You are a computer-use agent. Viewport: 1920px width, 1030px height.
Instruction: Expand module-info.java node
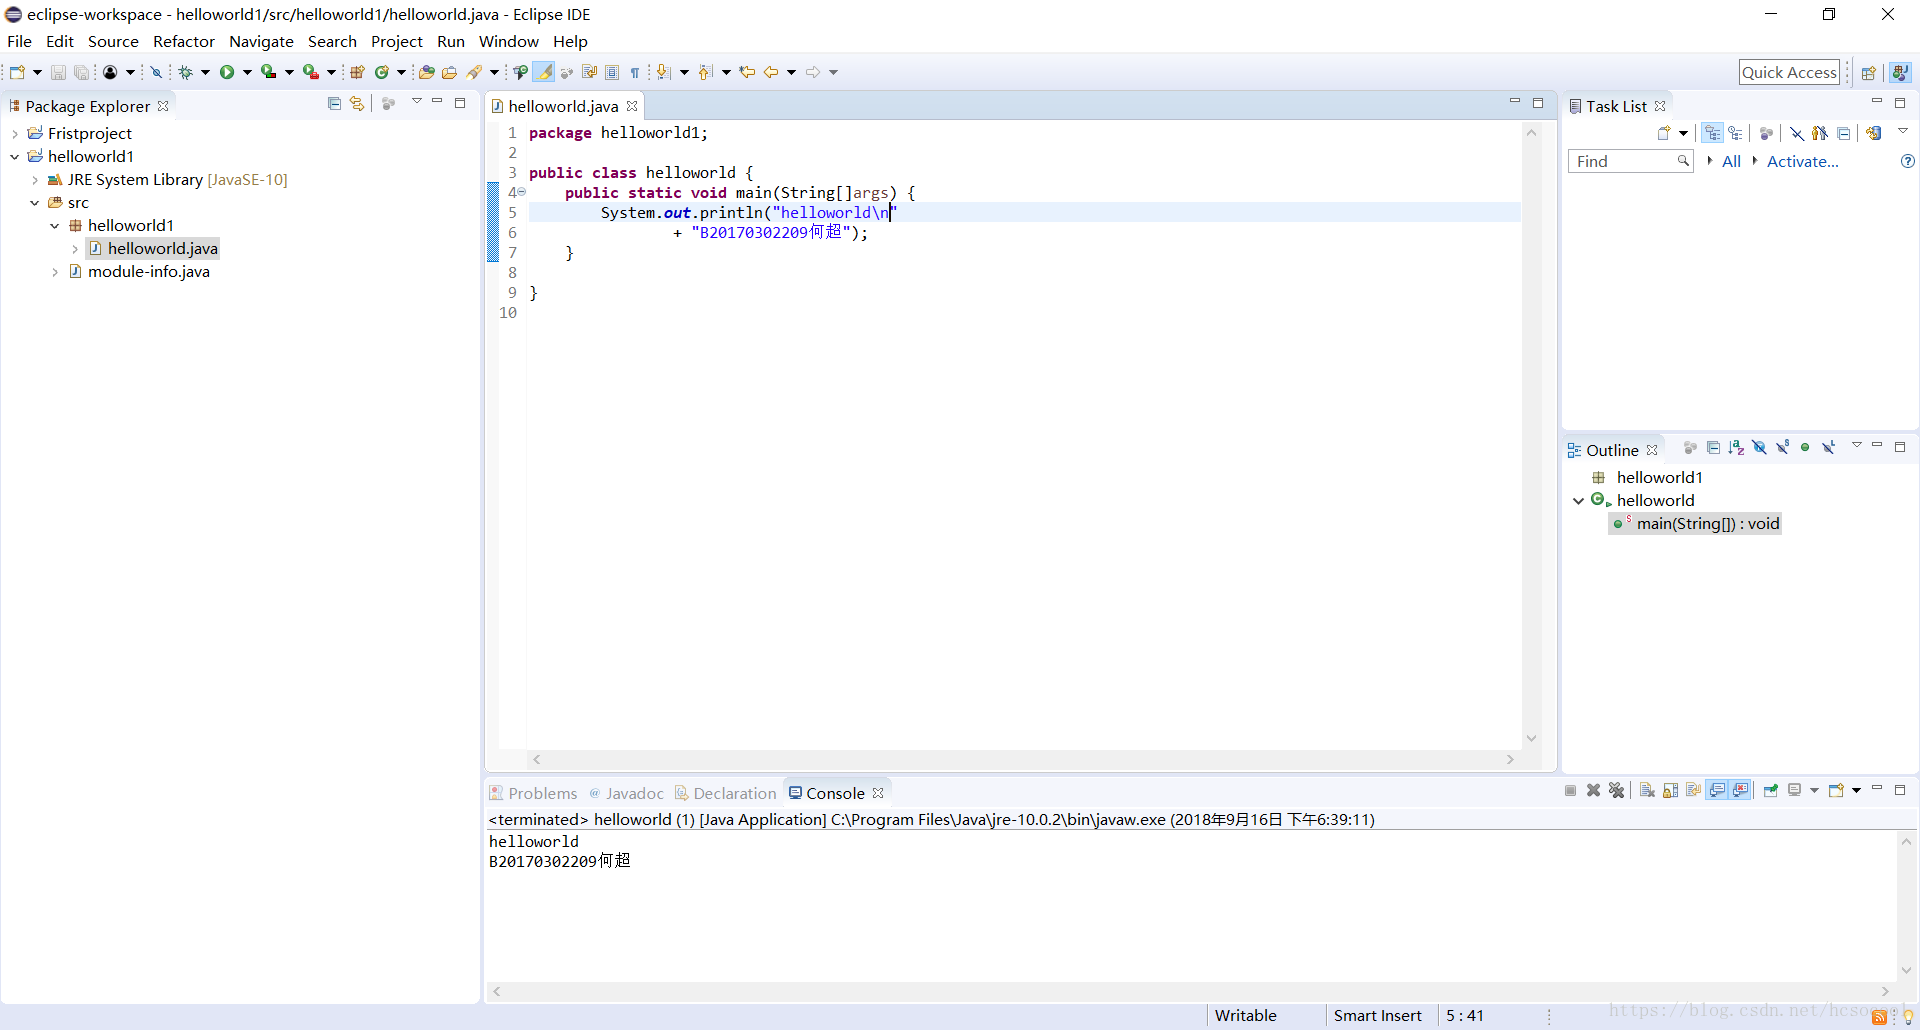(x=55, y=272)
